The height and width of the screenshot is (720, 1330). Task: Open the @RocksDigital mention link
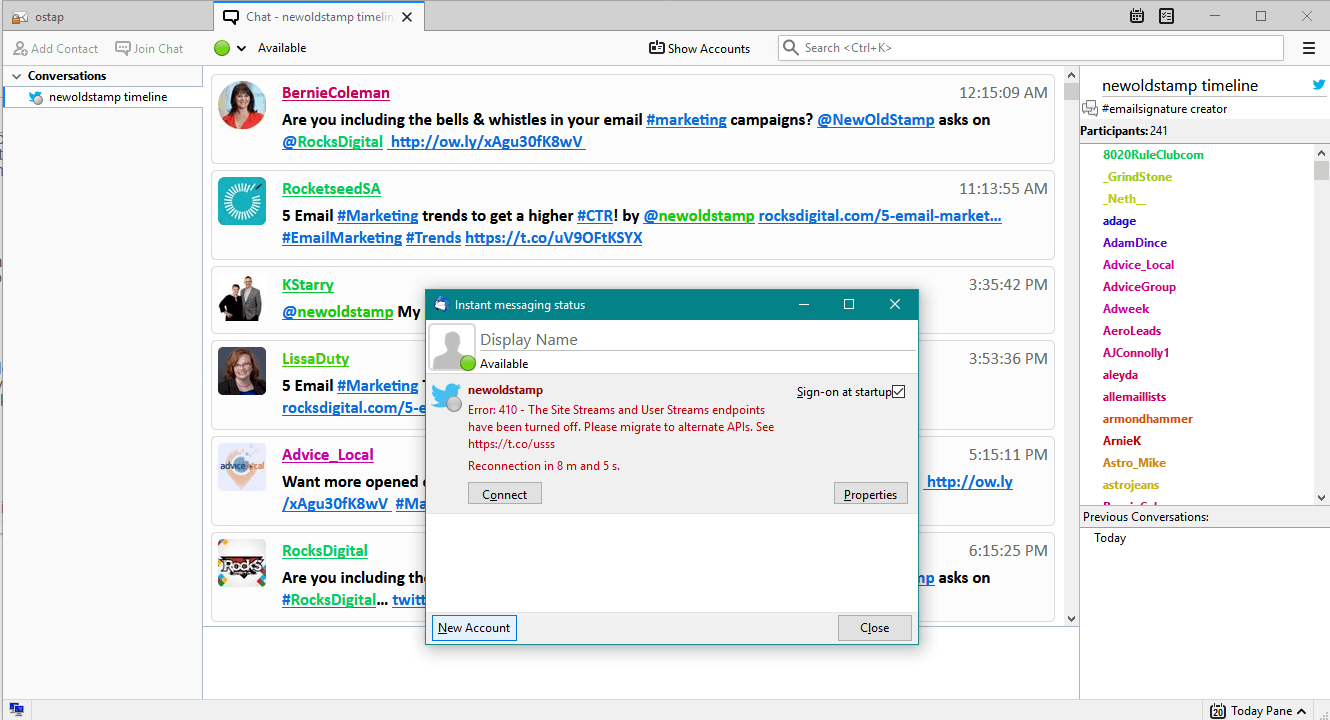332,142
